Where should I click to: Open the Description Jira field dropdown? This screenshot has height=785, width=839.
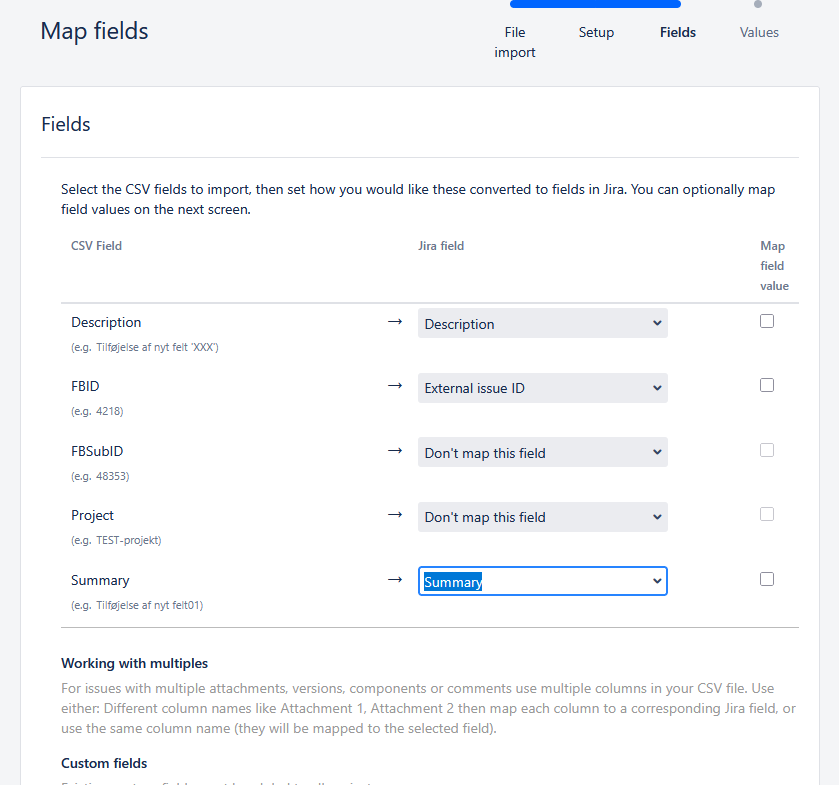click(x=543, y=323)
